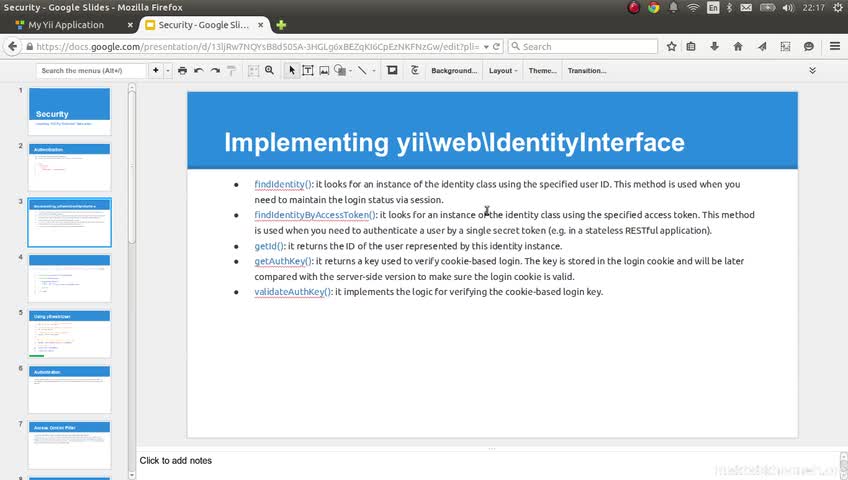848x480 pixels.
Task: Open a new Firefox tab
Action: pos(281,25)
